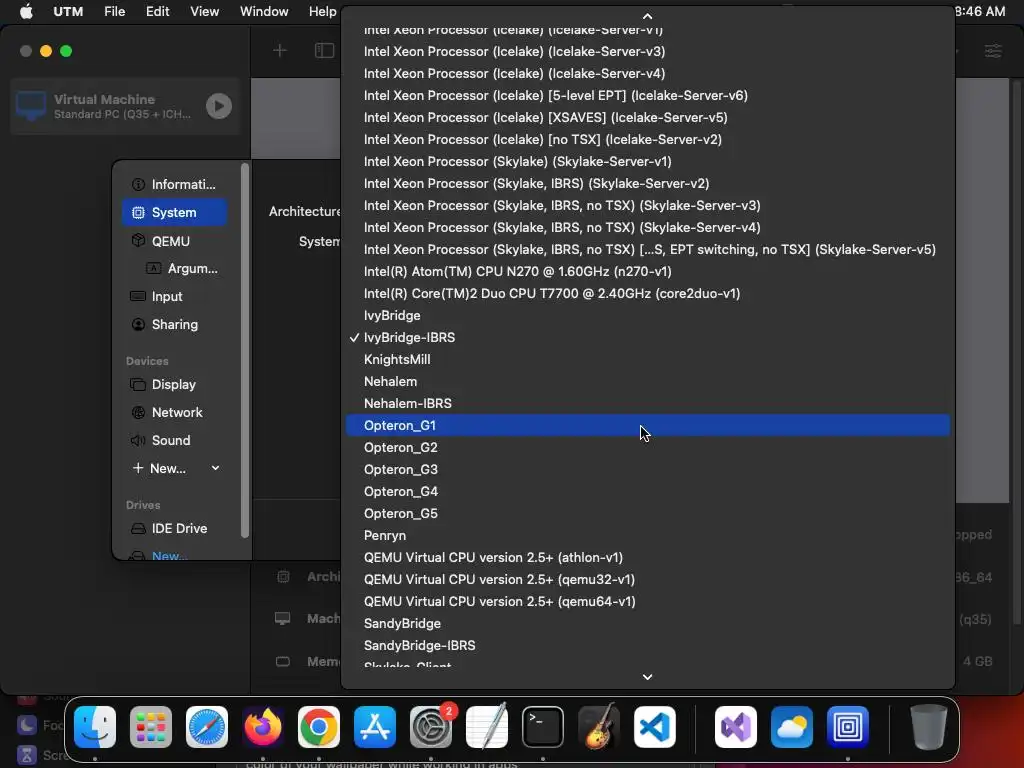This screenshot has width=1024, height=768.
Task: Choose Opteron_G4 CPU option
Action: click(647, 492)
